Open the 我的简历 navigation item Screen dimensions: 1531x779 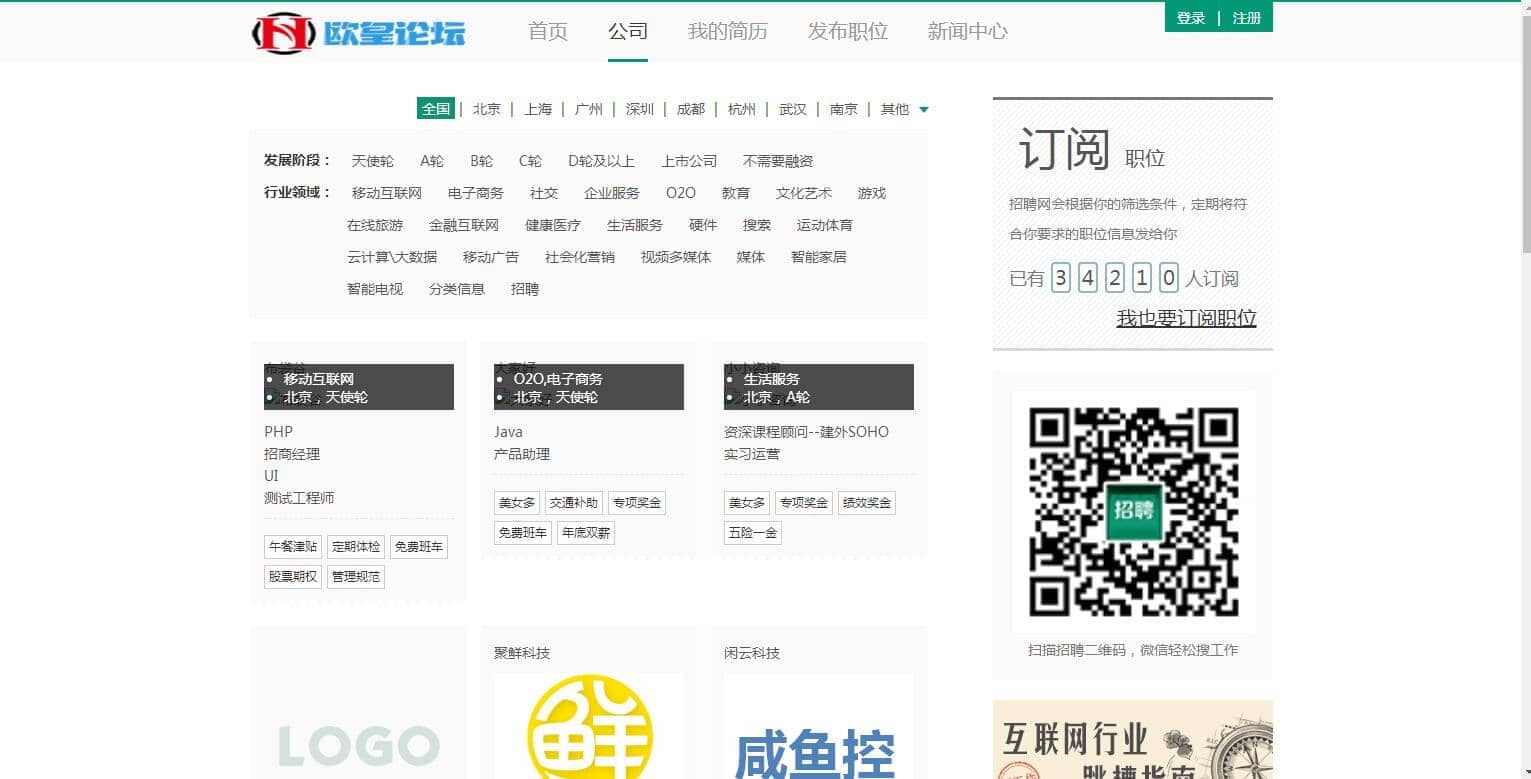coord(727,32)
